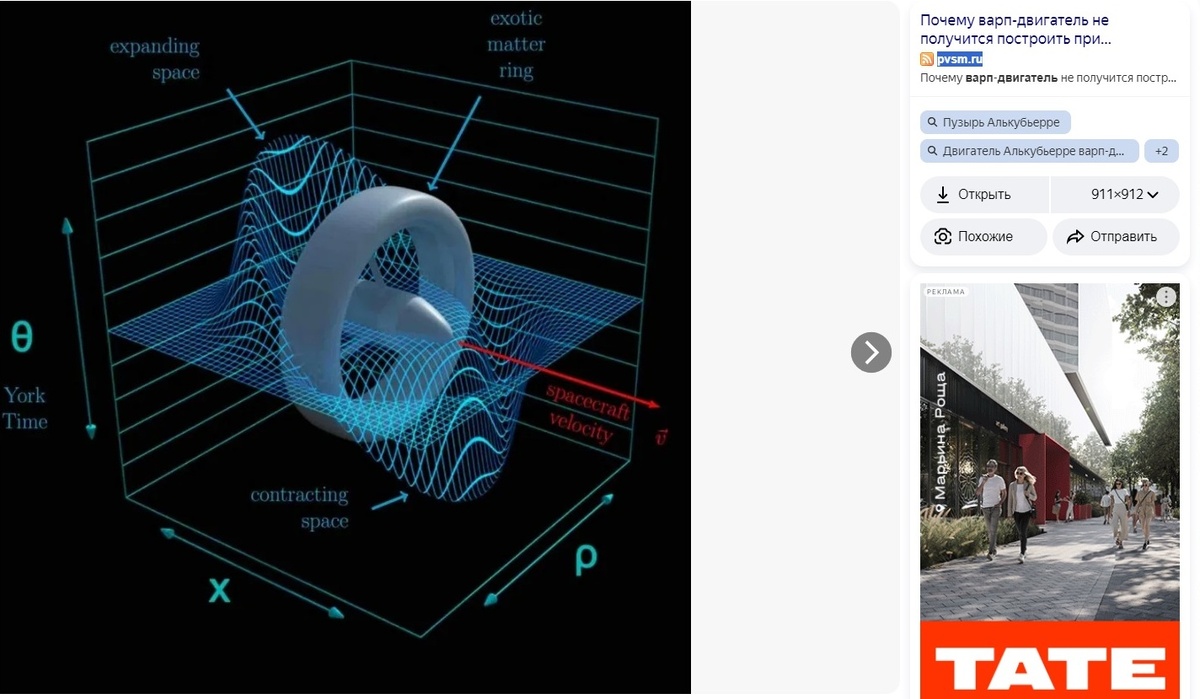Click the magnifier icon in Пузырь Алькубьерре tag
The image size is (1200, 699).
pos(933,122)
